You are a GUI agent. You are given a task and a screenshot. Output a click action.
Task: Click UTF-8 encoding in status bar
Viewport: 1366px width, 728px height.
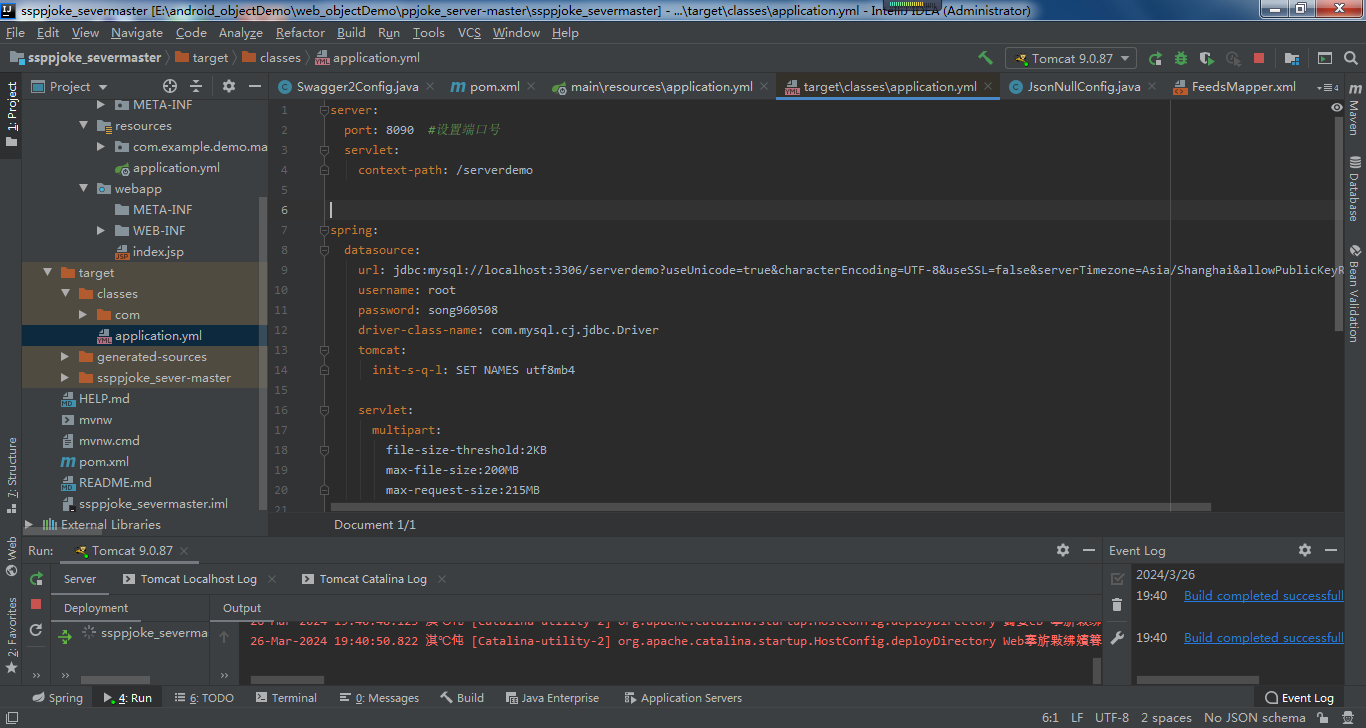(1112, 717)
